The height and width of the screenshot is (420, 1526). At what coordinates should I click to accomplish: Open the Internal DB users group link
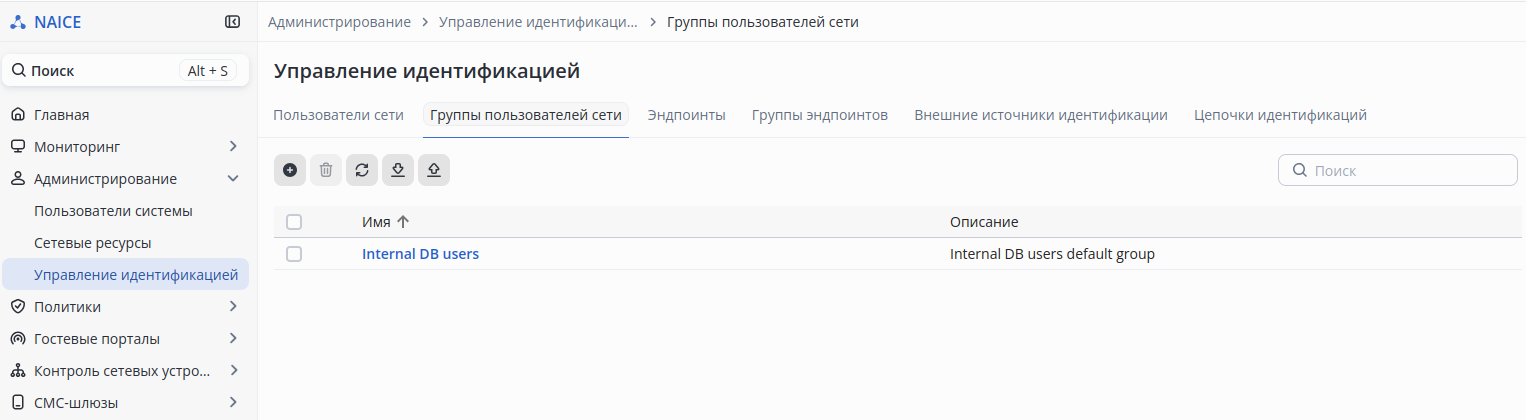coord(420,254)
